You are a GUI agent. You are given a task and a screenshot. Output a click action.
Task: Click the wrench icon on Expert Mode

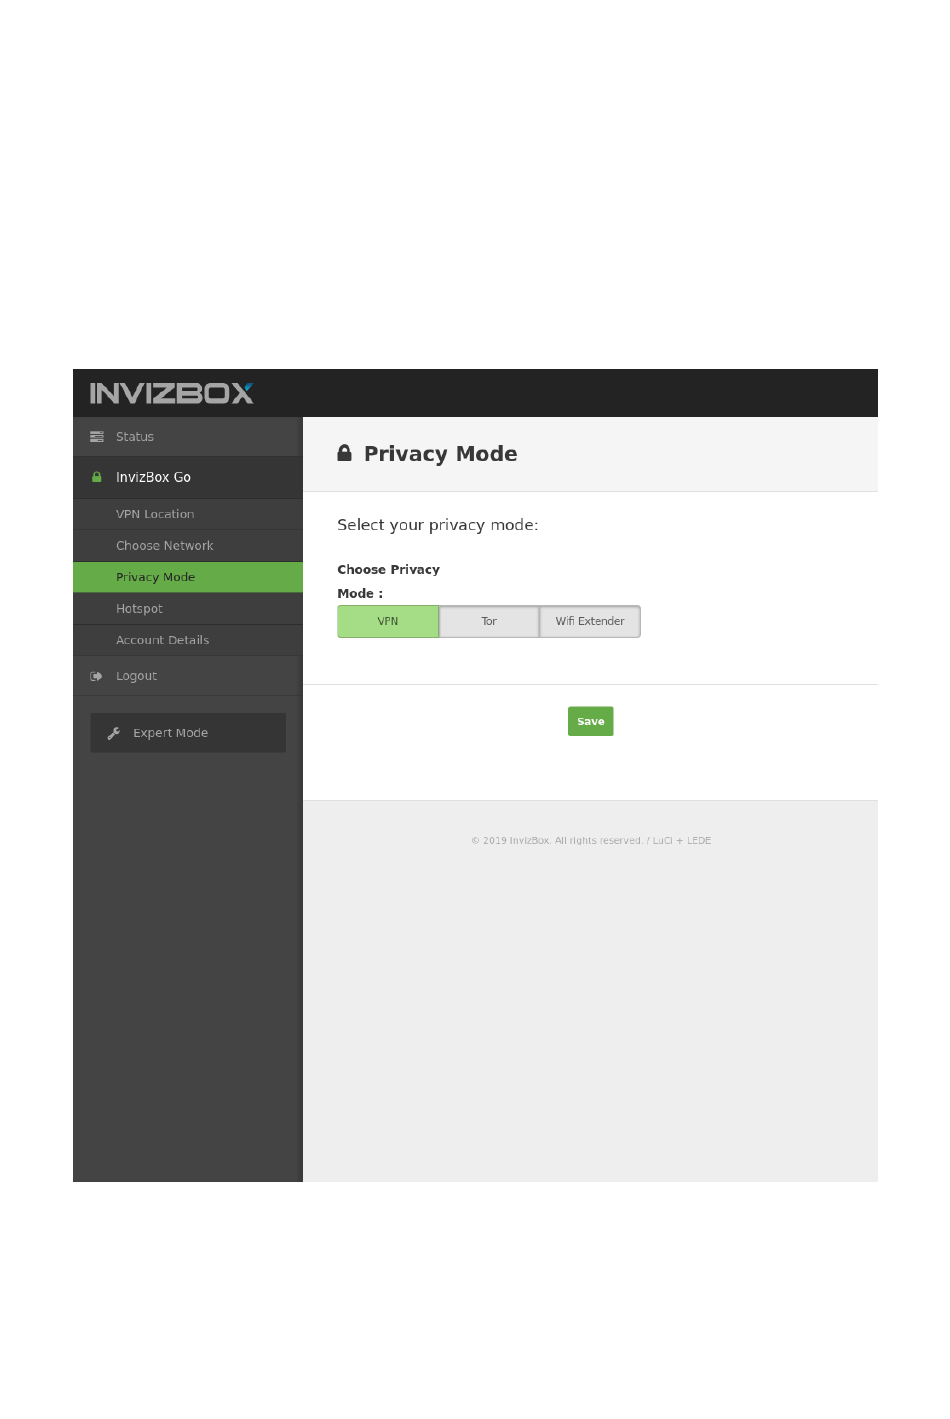[114, 733]
